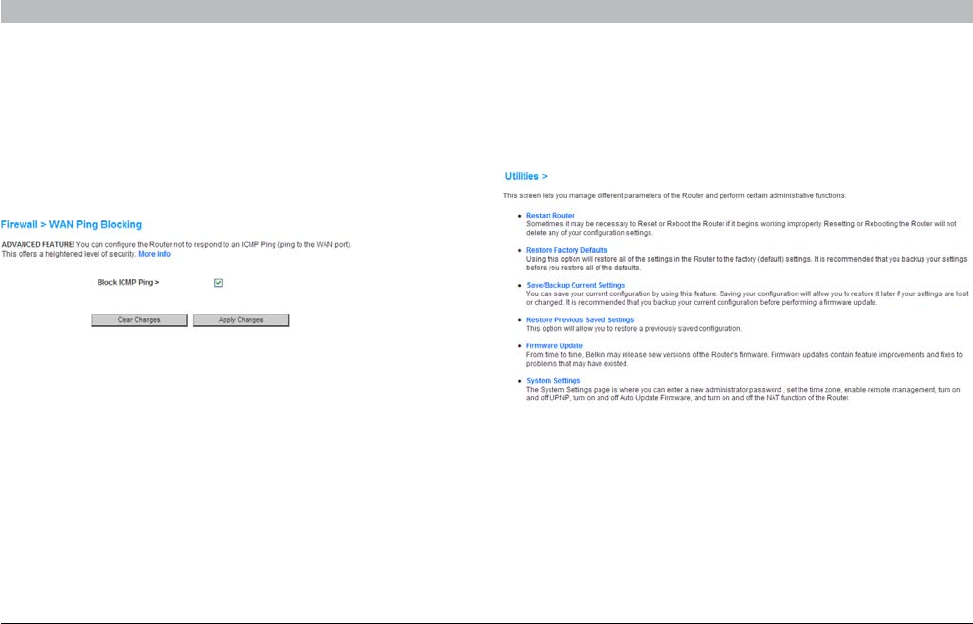The height and width of the screenshot is (624, 973).
Task: Open the Restore Factory Defaults link
Action: click(567, 250)
